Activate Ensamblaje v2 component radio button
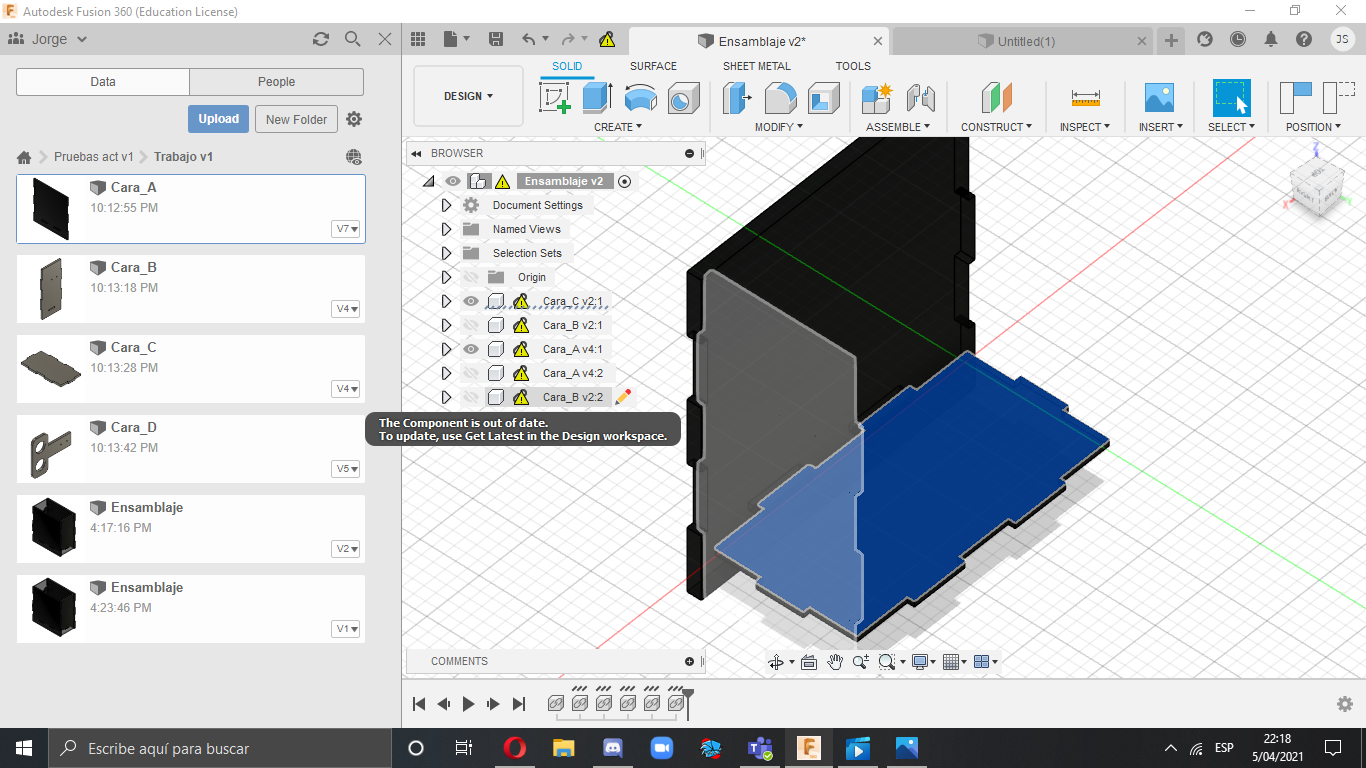The image size is (1366, 768). click(x=625, y=181)
